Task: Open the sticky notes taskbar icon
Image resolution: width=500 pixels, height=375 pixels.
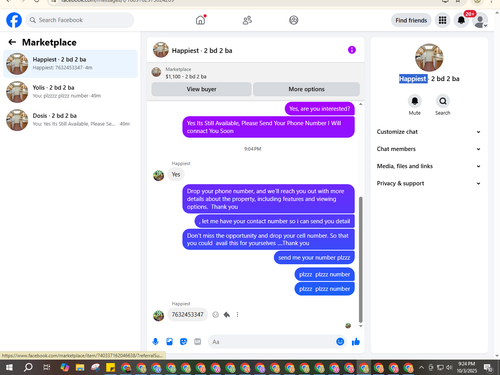Action: point(110,368)
